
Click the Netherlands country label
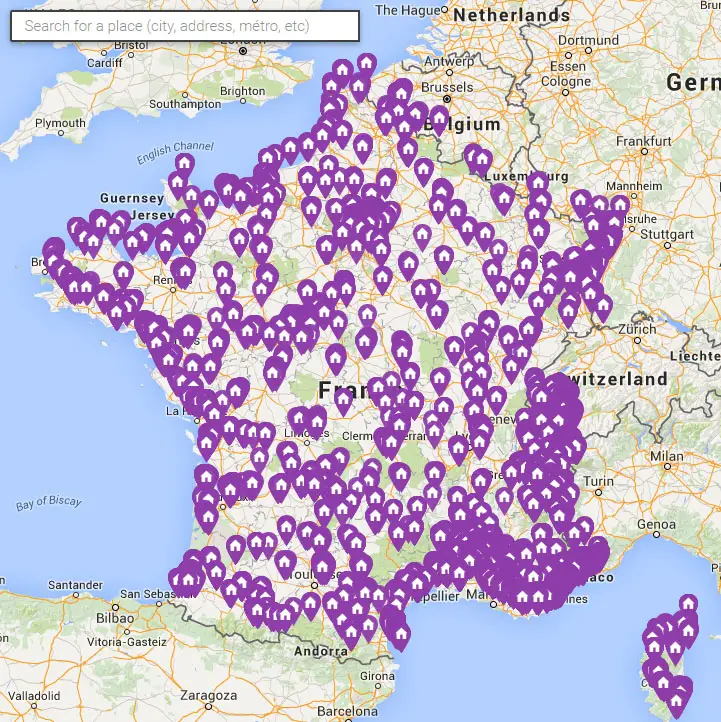511,15
